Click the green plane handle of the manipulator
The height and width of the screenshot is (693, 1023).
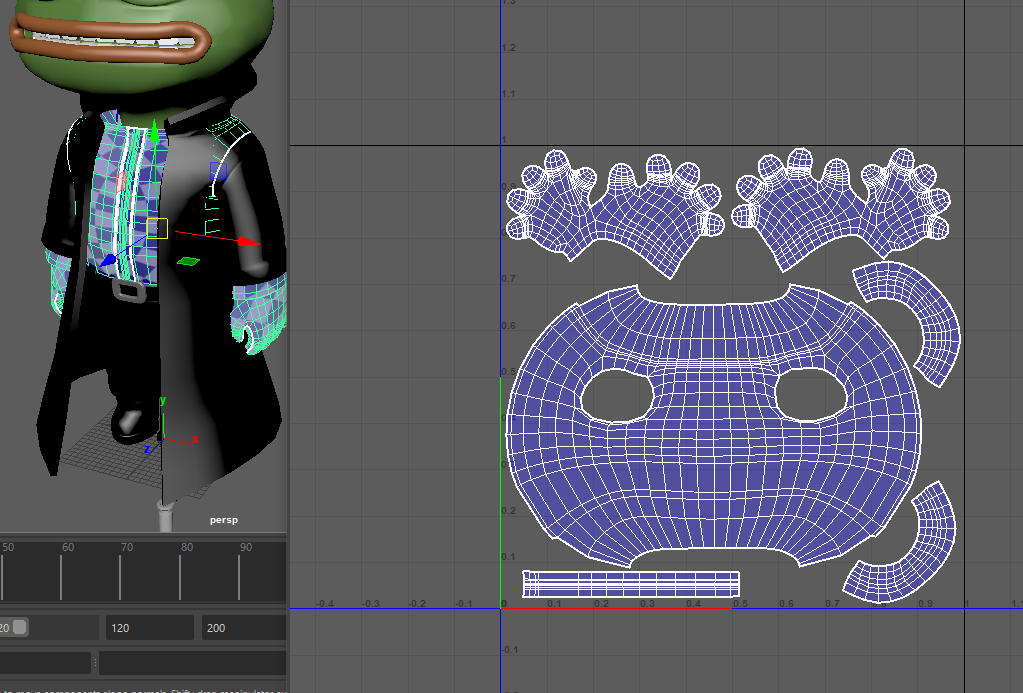(188, 262)
